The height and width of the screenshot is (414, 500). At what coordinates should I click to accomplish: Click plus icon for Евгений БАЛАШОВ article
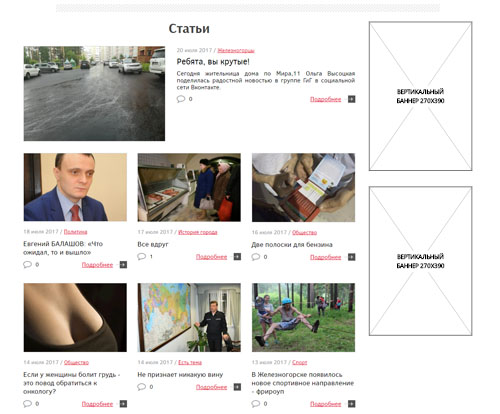123,265
